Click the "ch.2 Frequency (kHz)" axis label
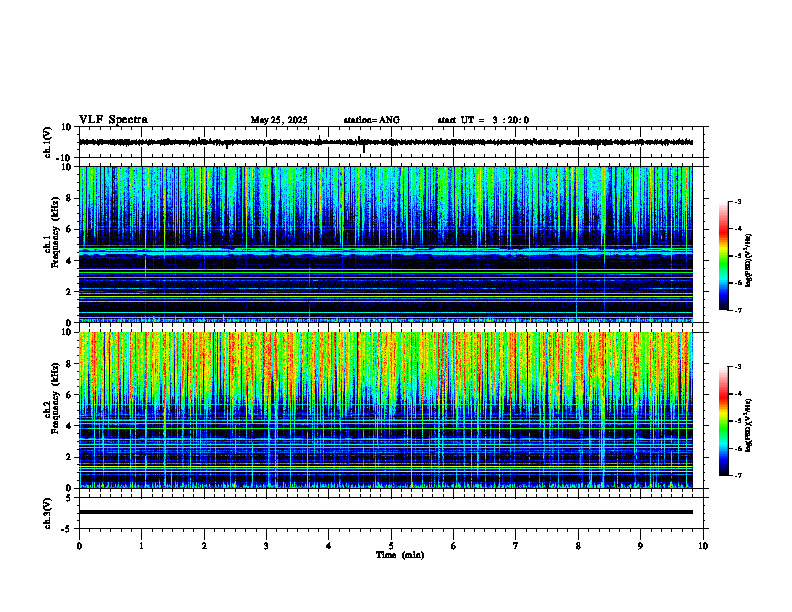792x612 pixels. (52, 398)
